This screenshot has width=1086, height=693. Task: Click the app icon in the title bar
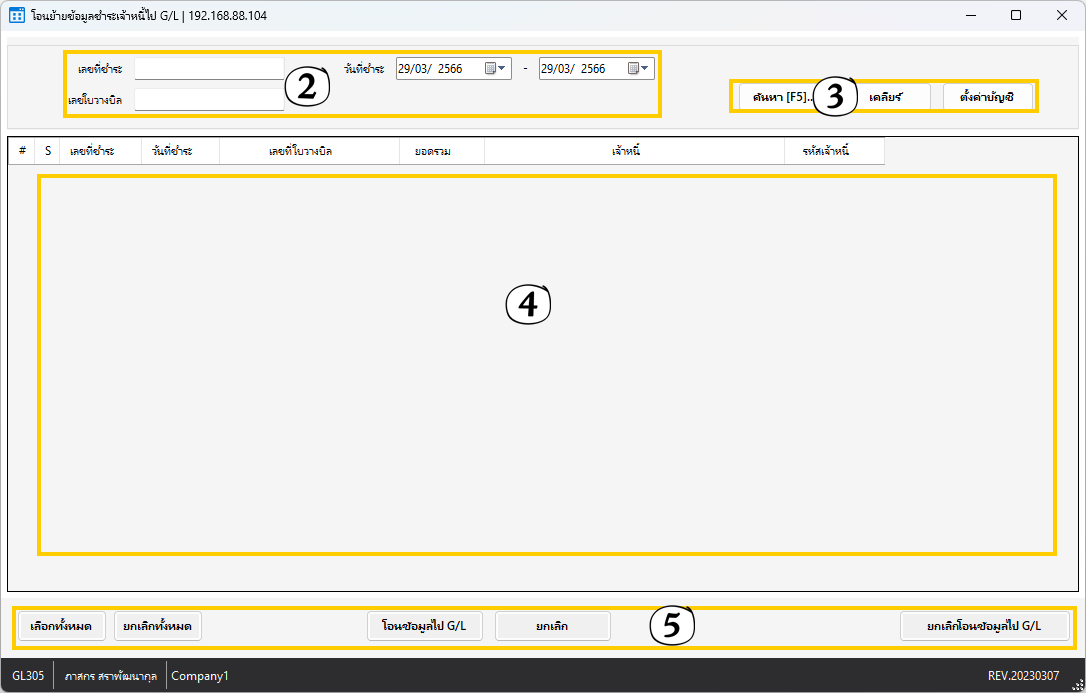16,16
